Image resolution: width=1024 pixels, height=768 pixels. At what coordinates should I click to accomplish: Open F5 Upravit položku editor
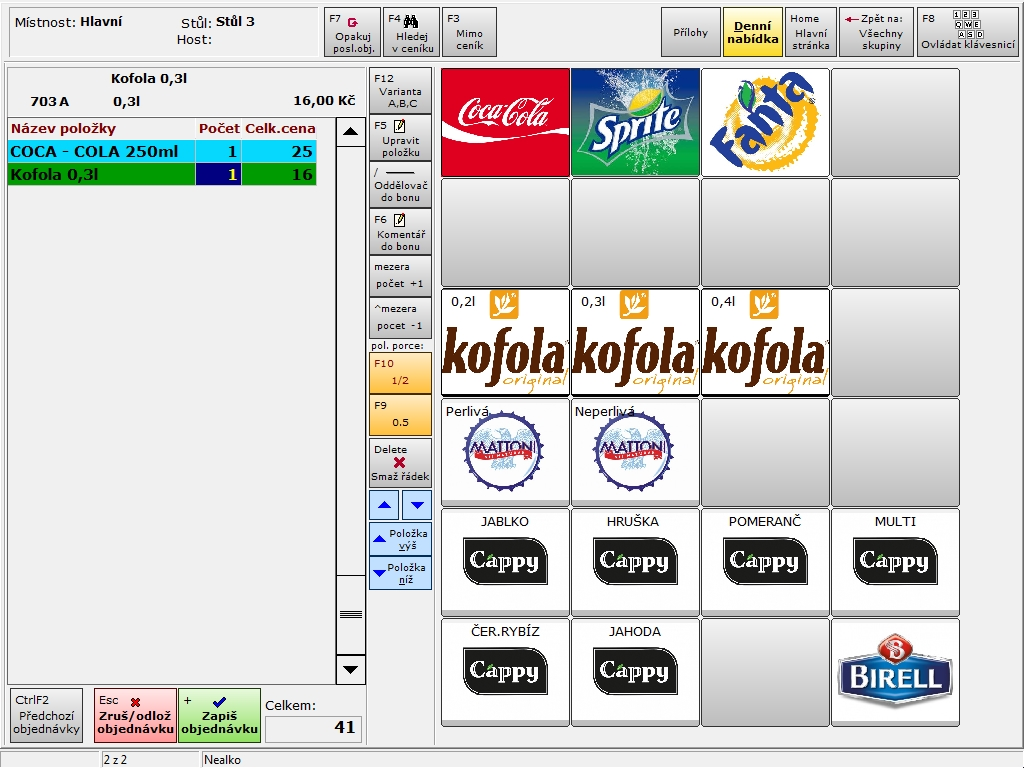click(x=400, y=138)
